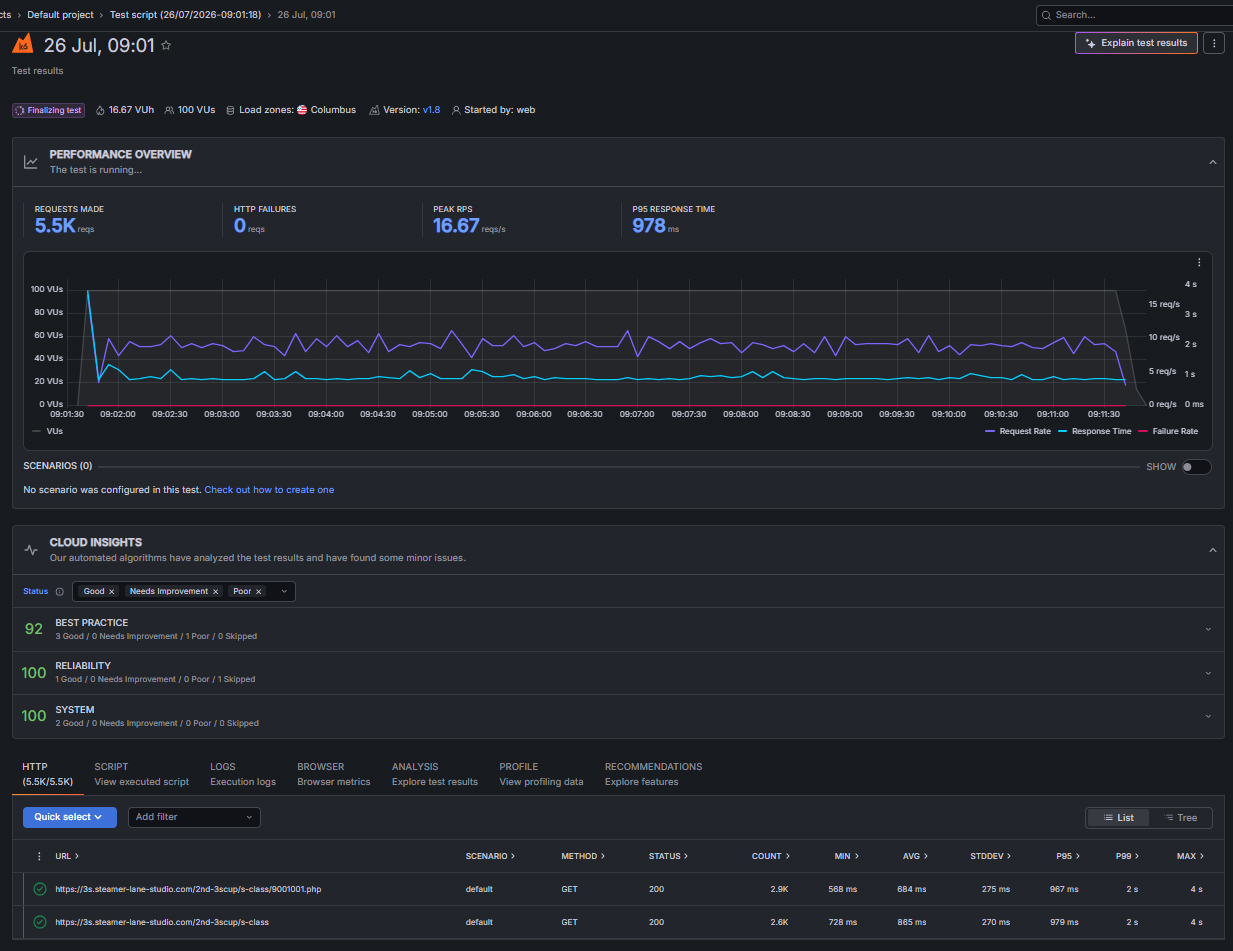Open the SCRIPT tab
Image resolution: width=1233 pixels, height=951 pixels.
pyautogui.click(x=141, y=774)
